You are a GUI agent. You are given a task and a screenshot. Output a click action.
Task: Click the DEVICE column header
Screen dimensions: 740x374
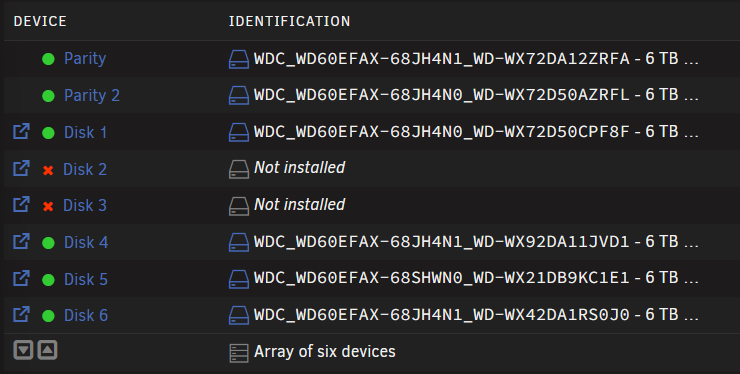tap(40, 21)
